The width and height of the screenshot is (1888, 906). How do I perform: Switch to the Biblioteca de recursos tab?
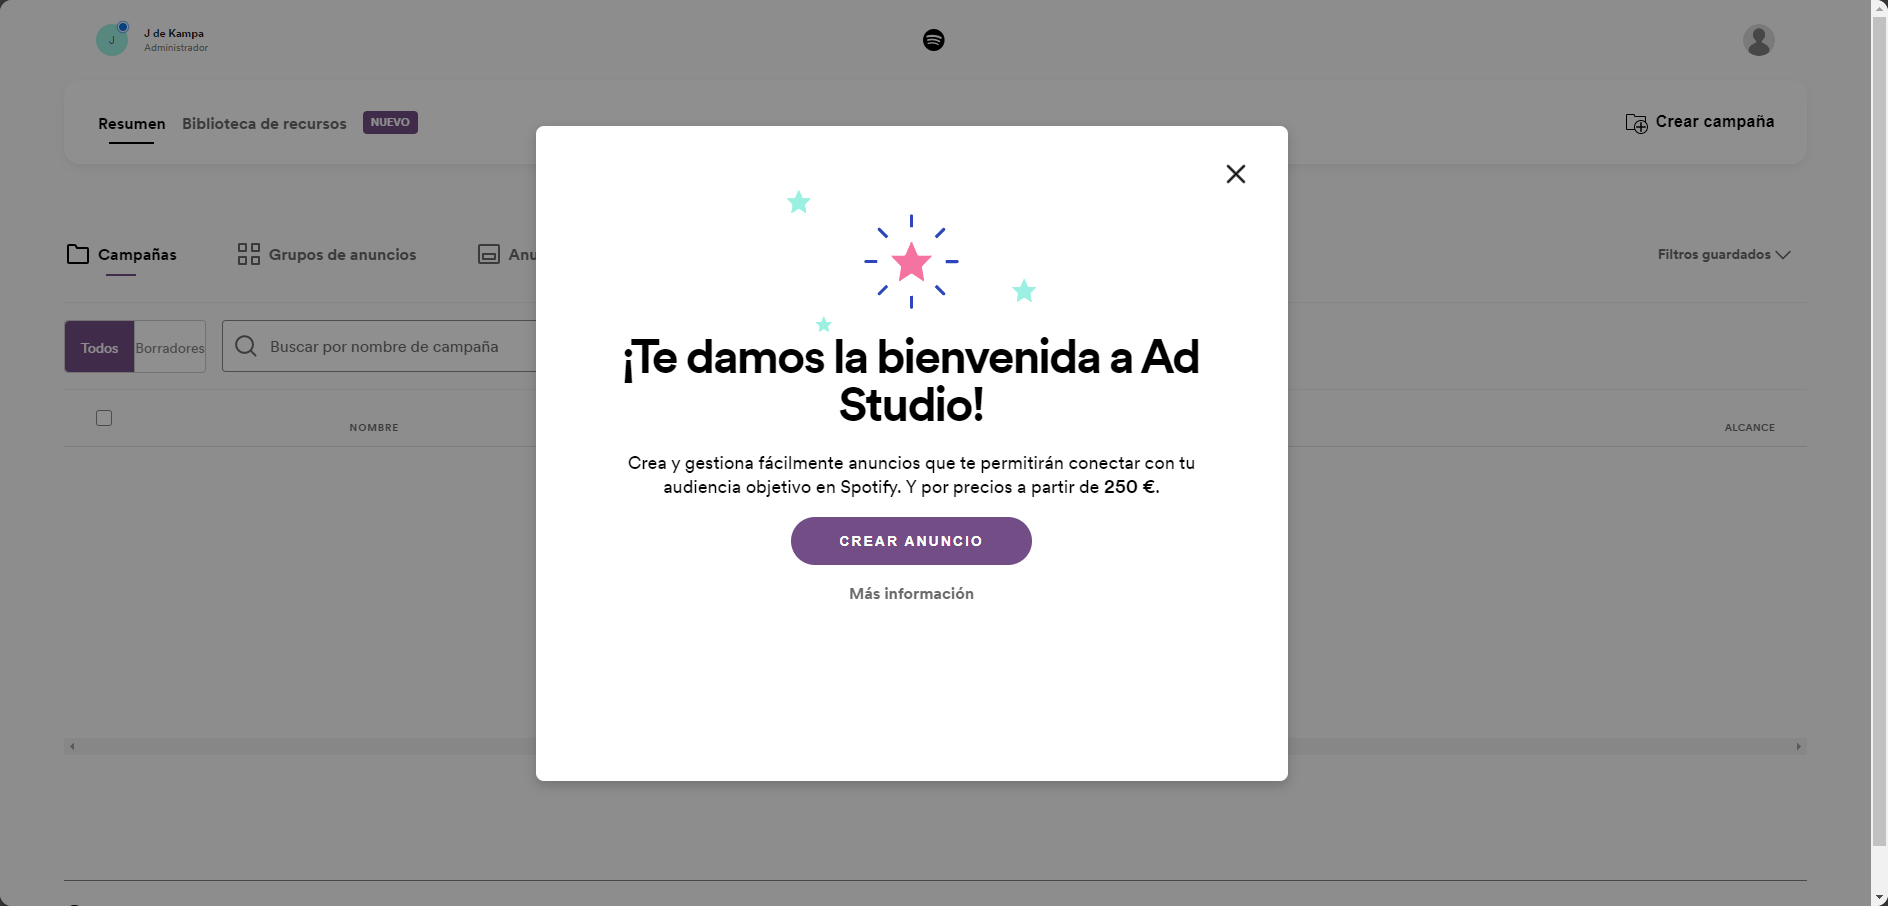point(263,123)
